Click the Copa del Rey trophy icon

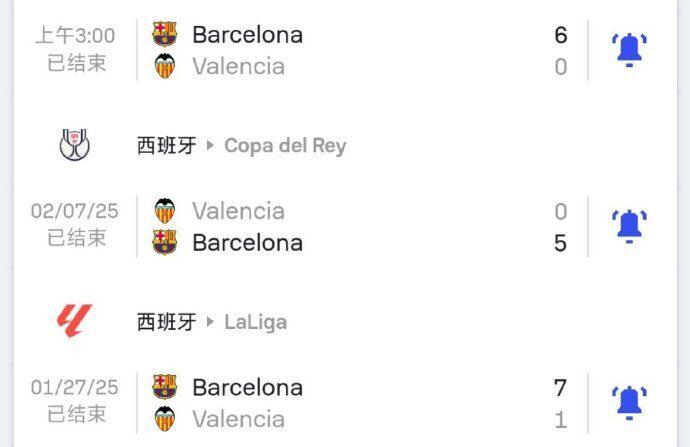click(x=74, y=146)
